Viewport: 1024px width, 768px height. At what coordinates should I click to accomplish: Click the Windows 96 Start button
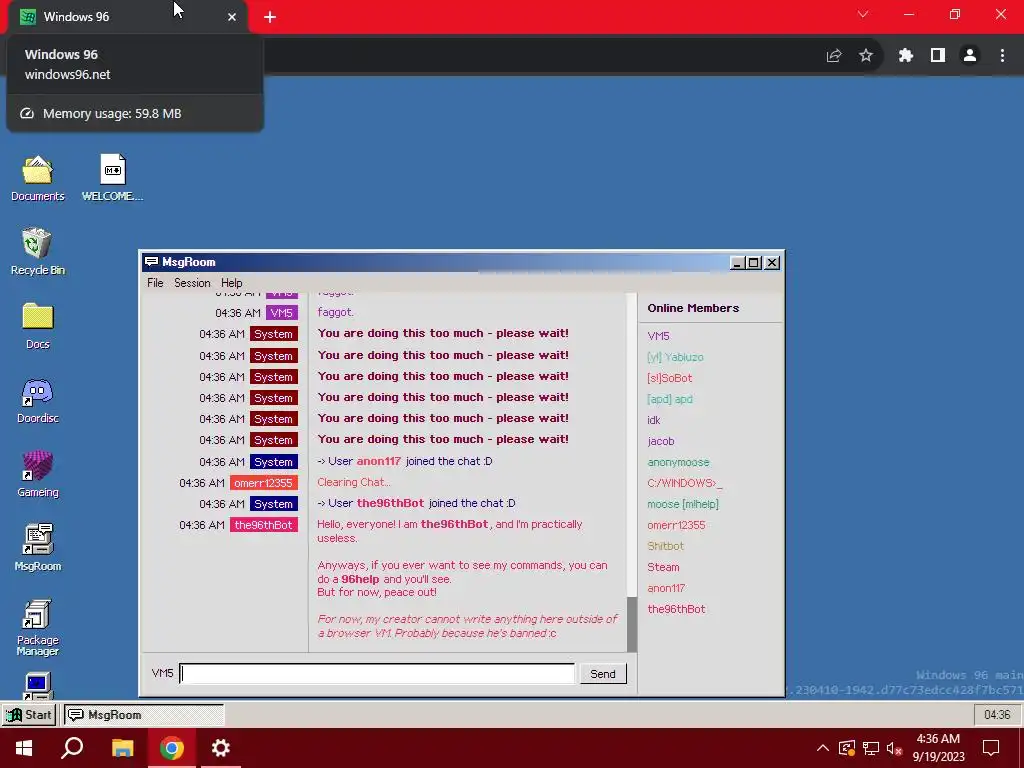[x=29, y=714]
